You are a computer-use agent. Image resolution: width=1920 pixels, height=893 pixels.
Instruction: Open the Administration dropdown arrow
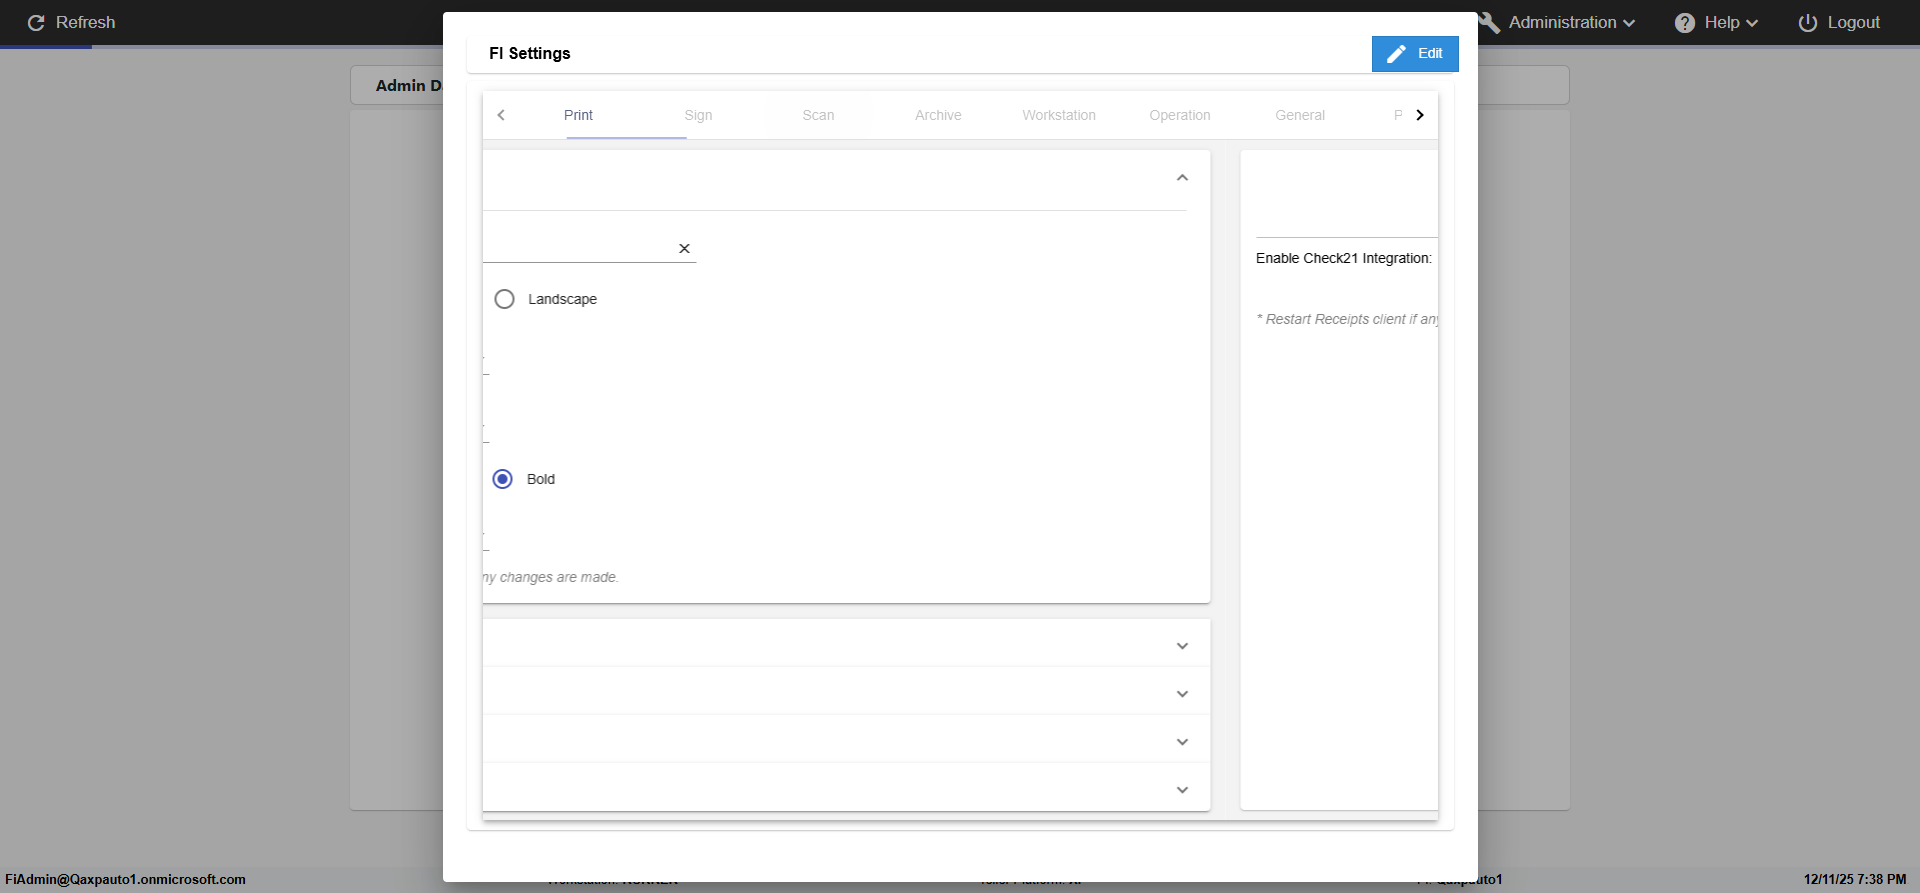point(1629,23)
